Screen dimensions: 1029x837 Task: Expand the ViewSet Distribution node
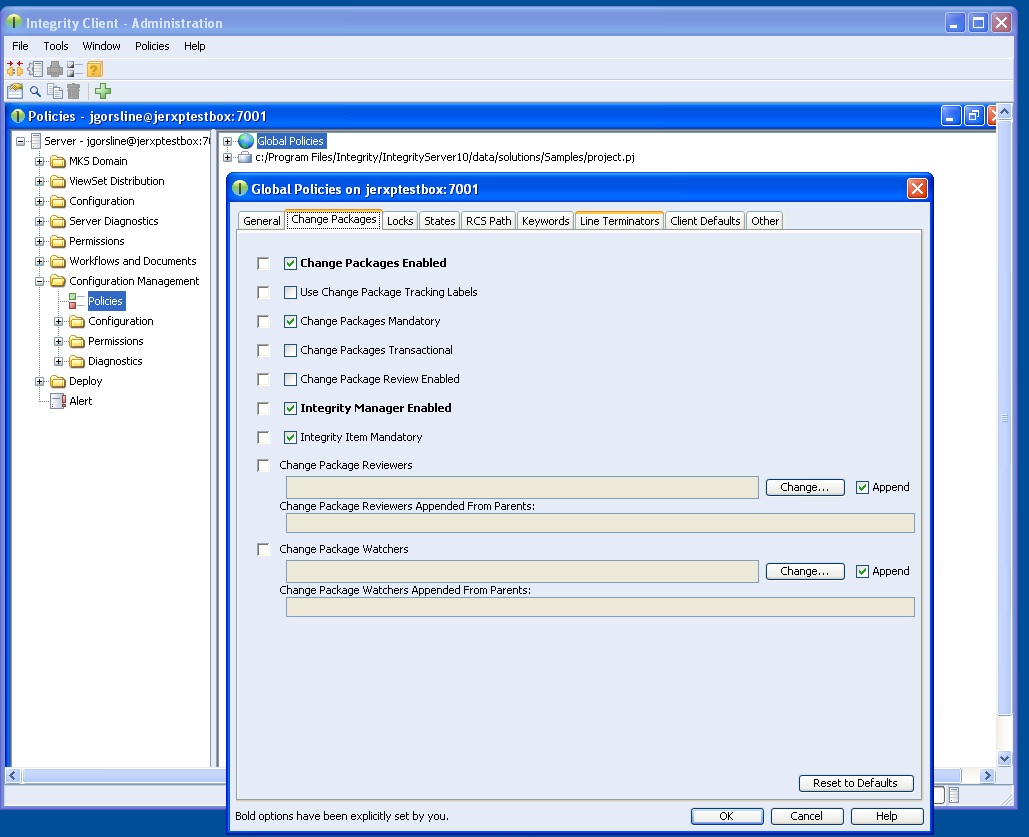(39, 181)
